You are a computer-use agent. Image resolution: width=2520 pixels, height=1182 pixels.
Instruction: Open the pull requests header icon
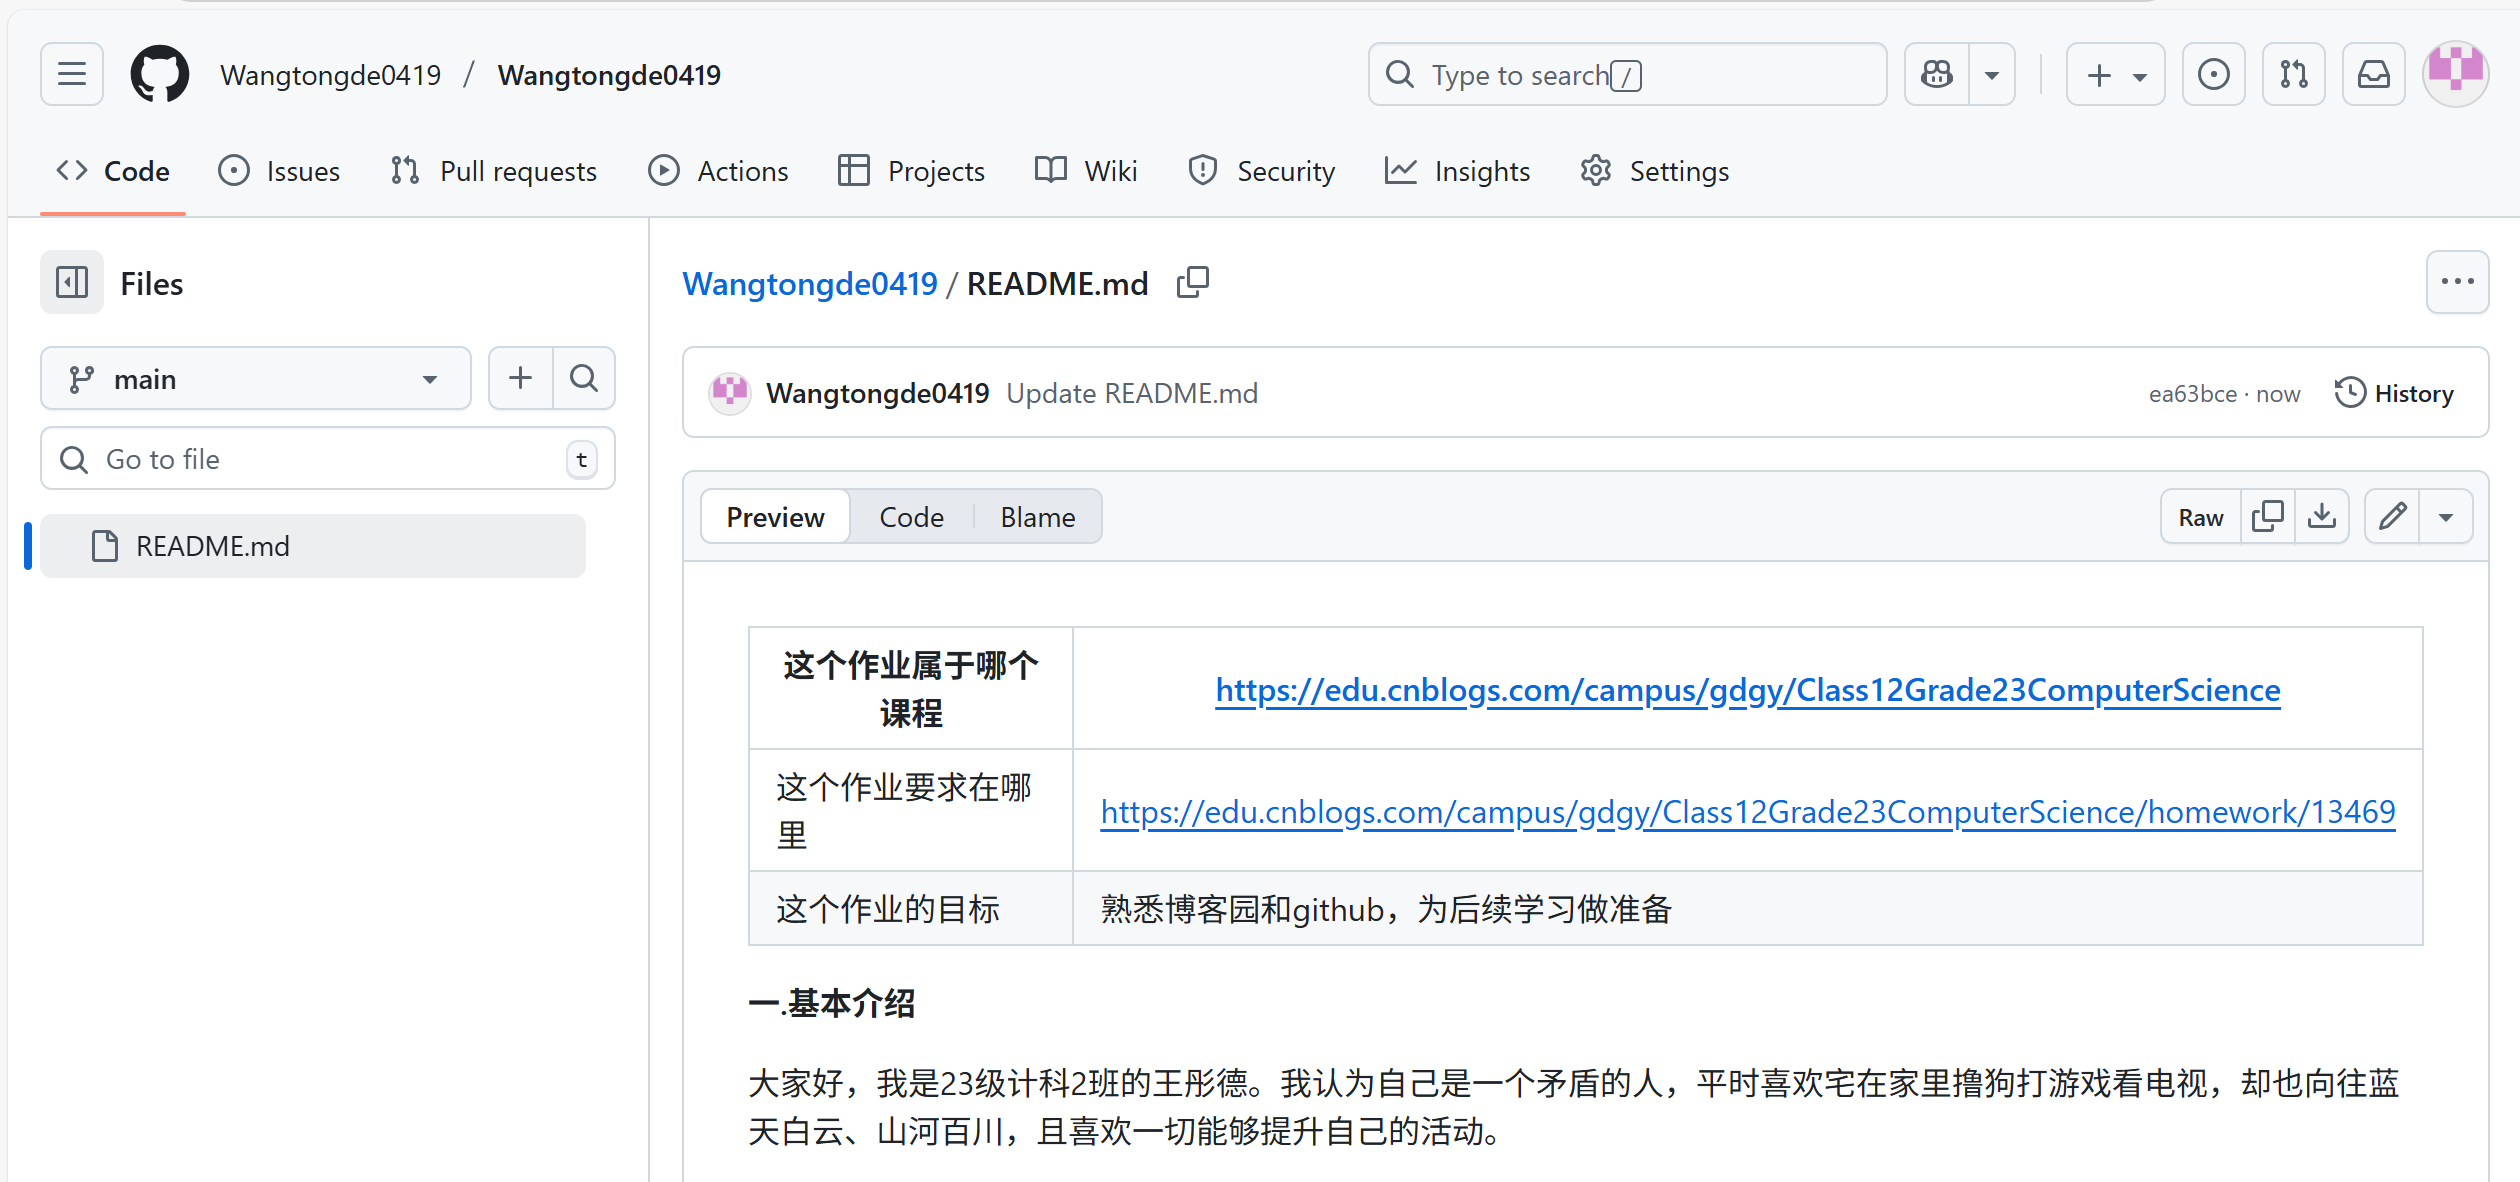[x=2294, y=74]
